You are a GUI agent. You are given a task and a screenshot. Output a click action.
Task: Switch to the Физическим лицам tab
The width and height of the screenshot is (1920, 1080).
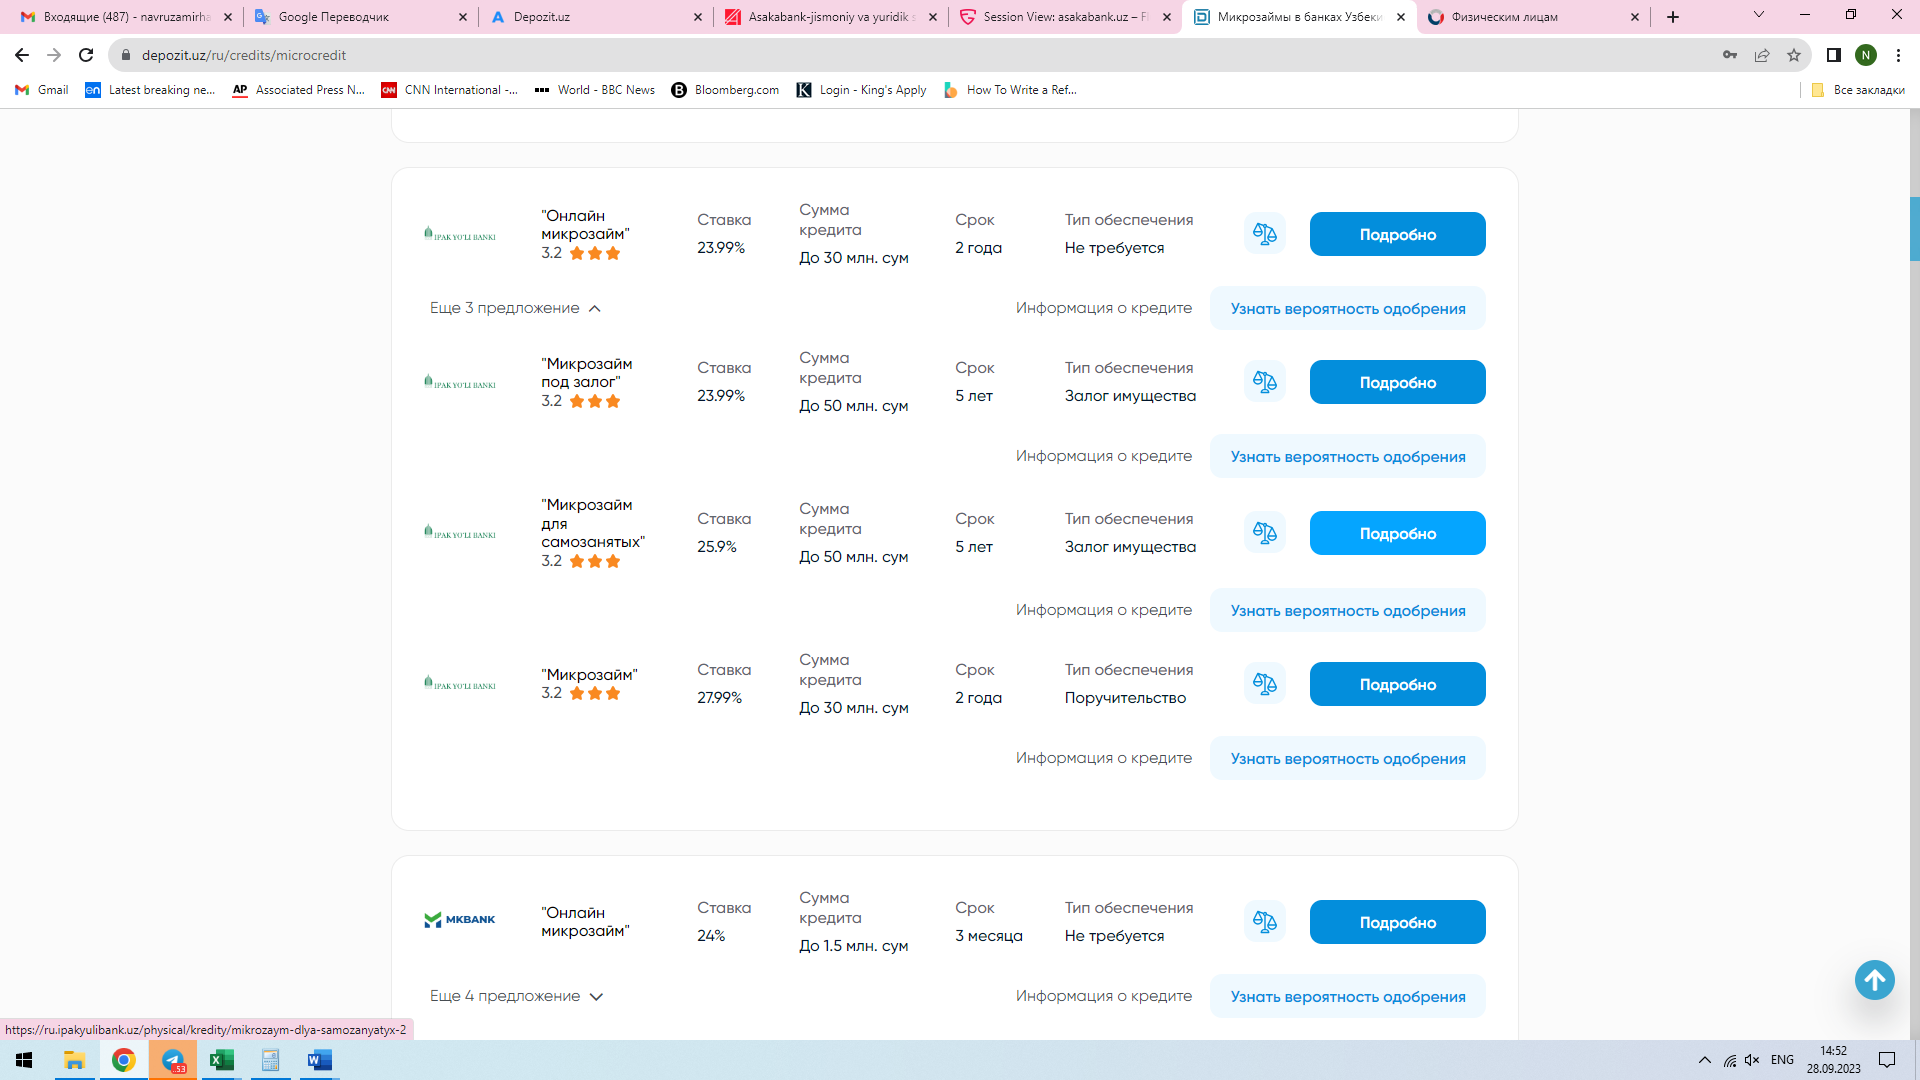click(1534, 17)
